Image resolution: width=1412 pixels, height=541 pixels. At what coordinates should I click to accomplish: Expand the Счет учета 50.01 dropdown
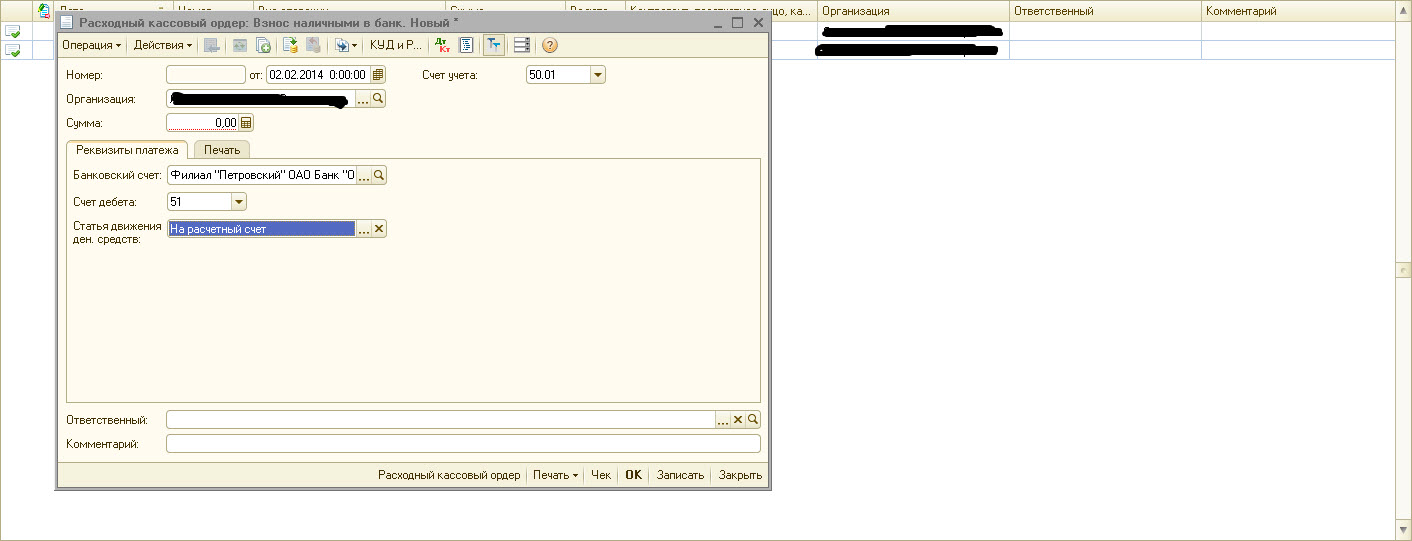pyautogui.click(x=598, y=75)
